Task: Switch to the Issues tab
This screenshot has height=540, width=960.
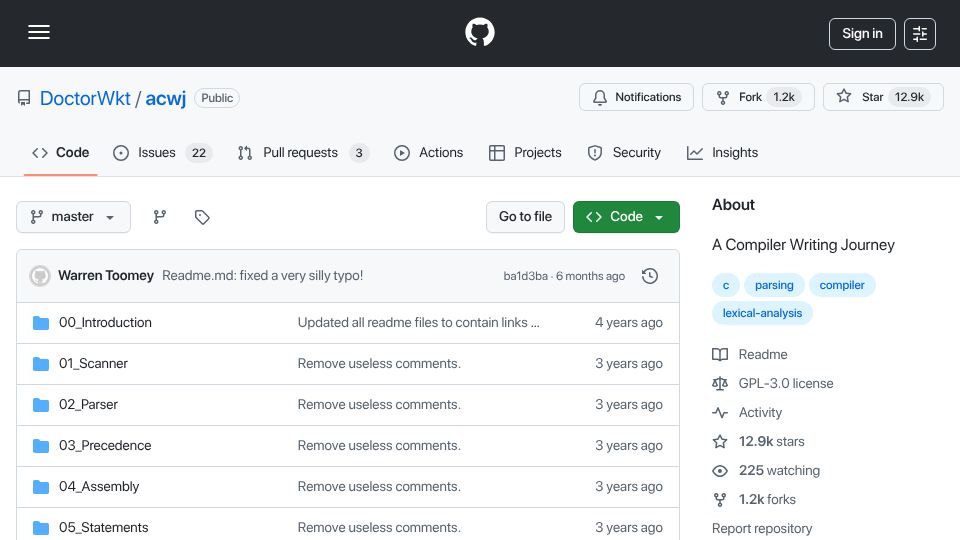Action: pyautogui.click(x=162, y=152)
